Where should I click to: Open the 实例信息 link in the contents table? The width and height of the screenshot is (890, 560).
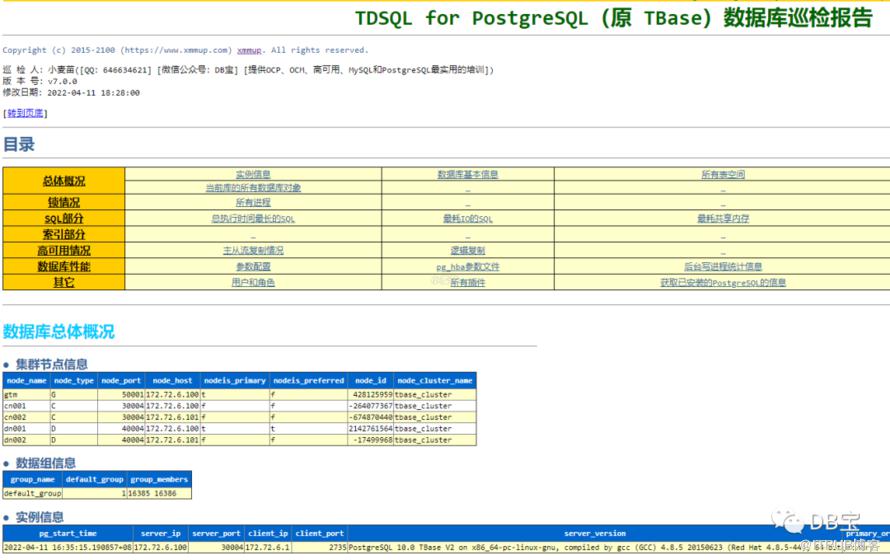tap(253, 174)
